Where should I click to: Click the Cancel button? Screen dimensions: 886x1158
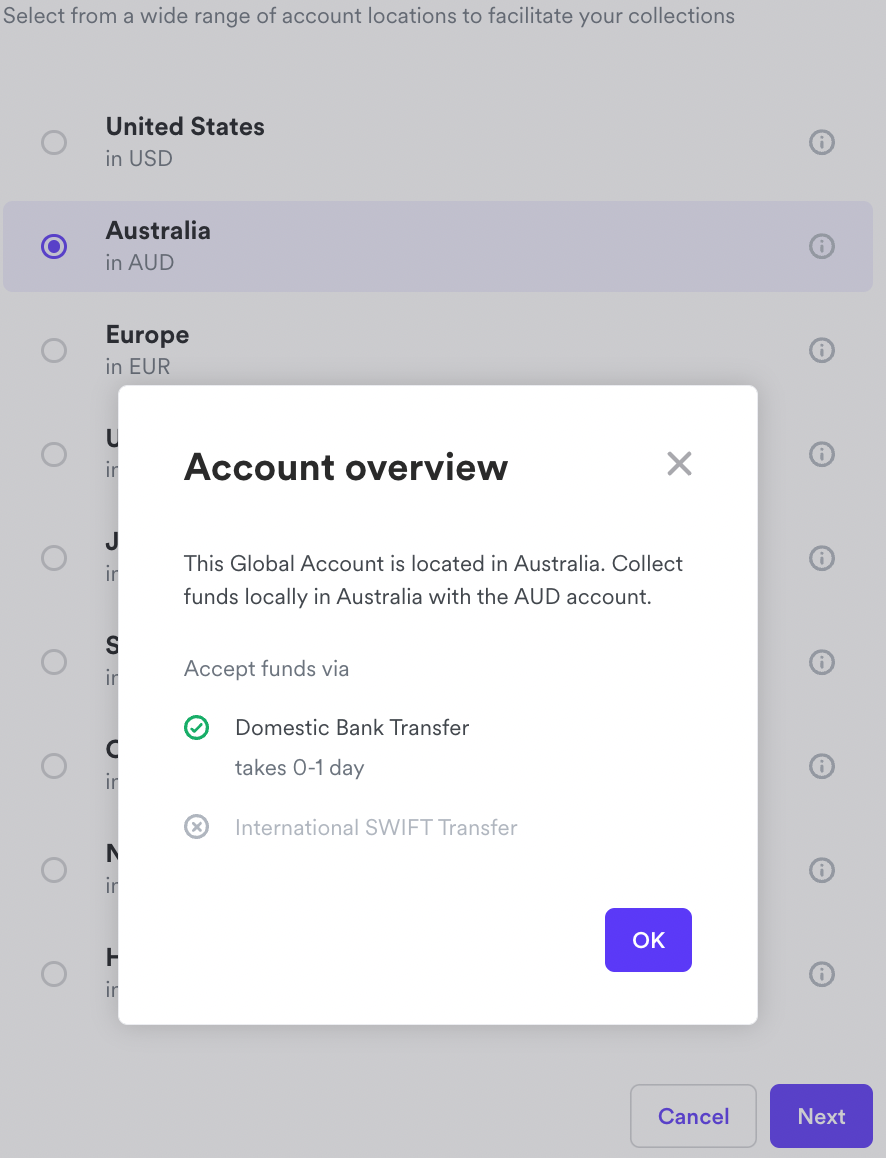693,1116
